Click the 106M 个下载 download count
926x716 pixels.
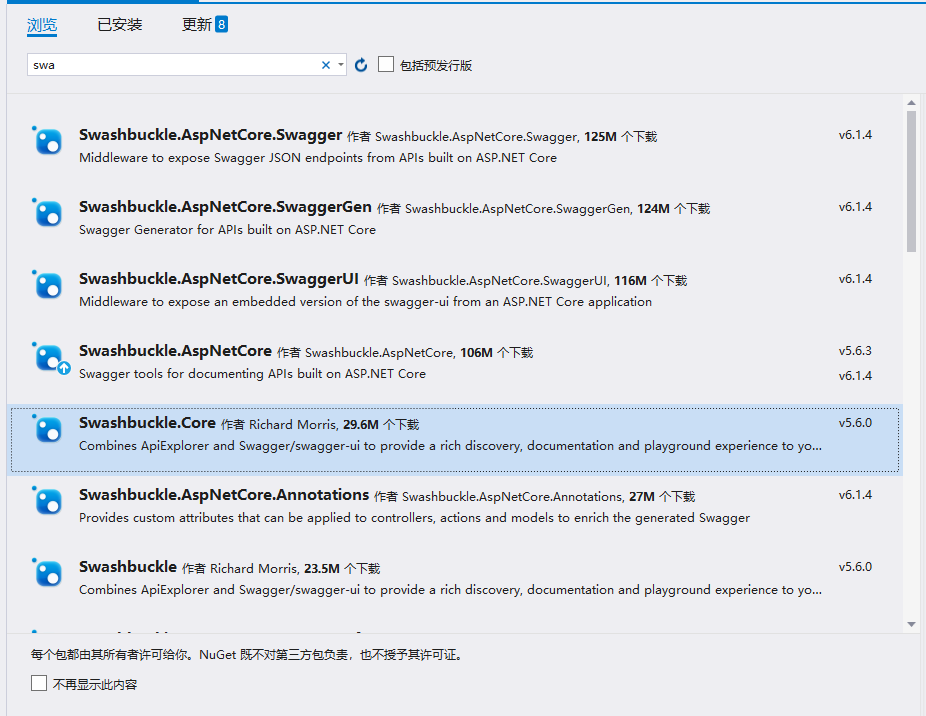pos(497,353)
